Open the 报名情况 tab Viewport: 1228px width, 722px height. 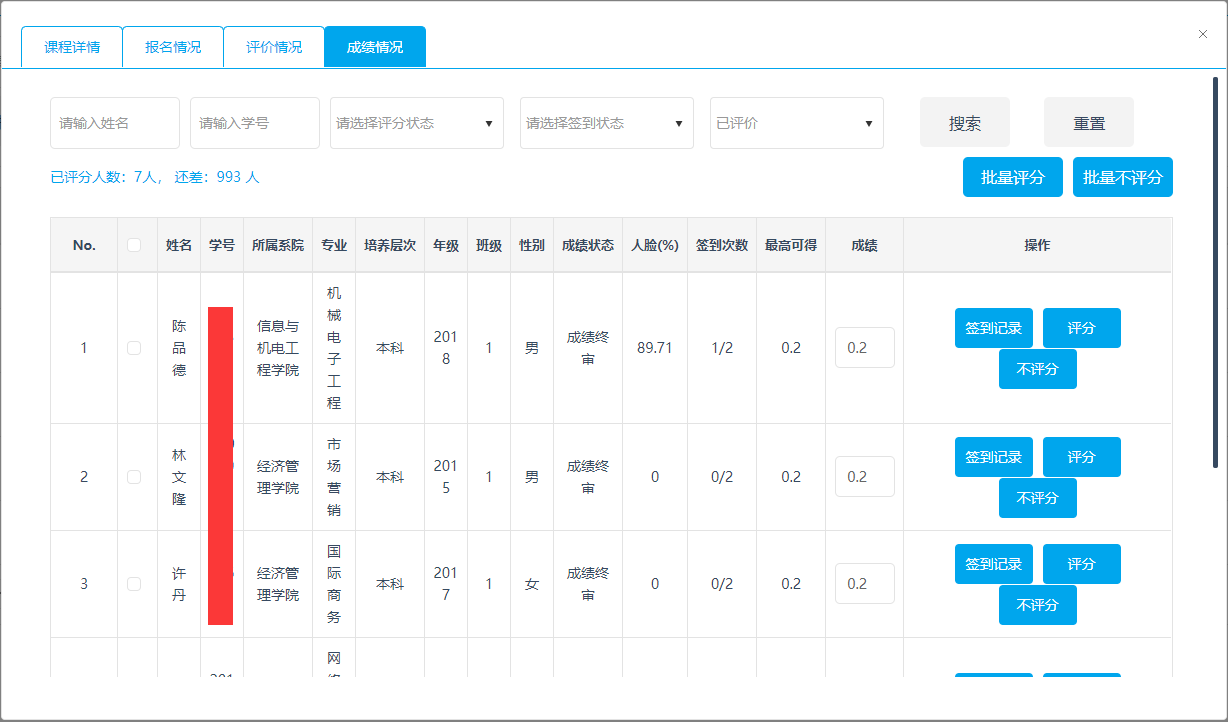(x=173, y=47)
